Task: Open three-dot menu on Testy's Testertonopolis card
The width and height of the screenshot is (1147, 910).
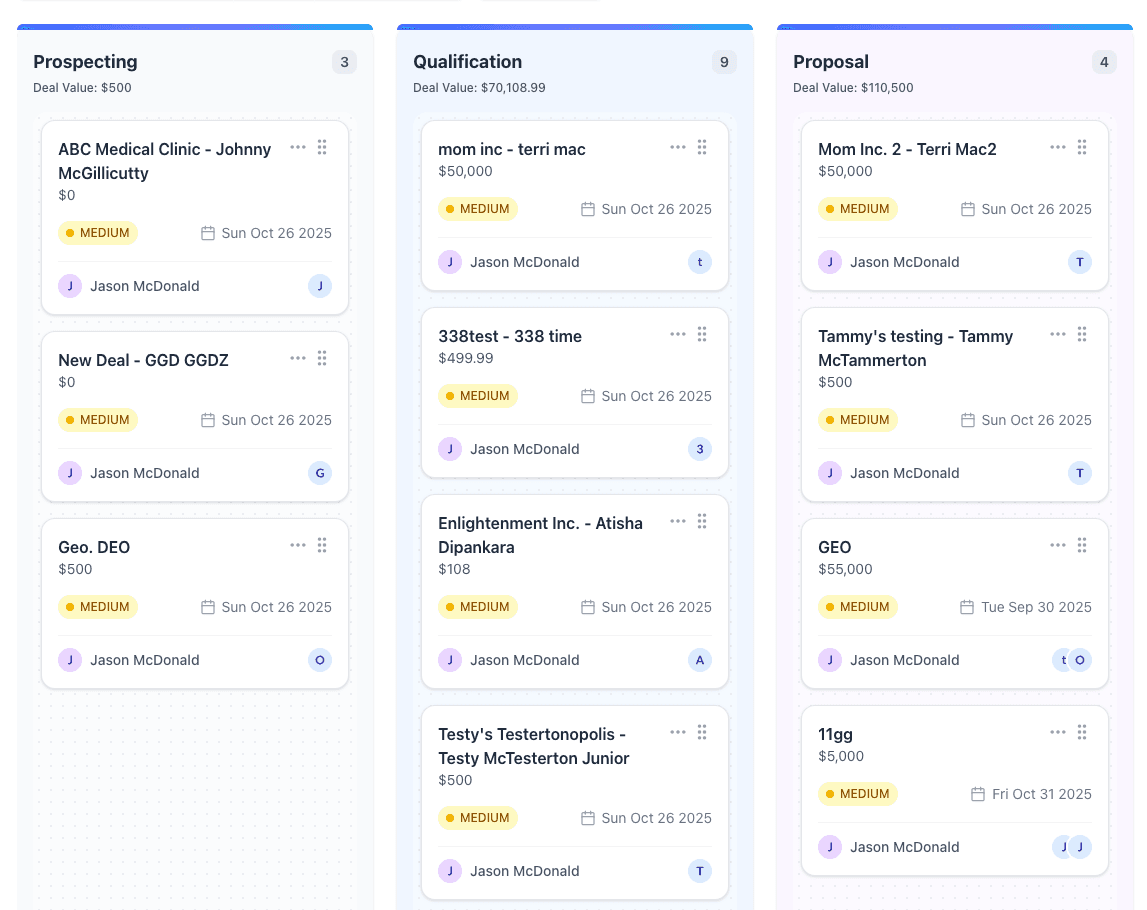Action: tap(678, 732)
